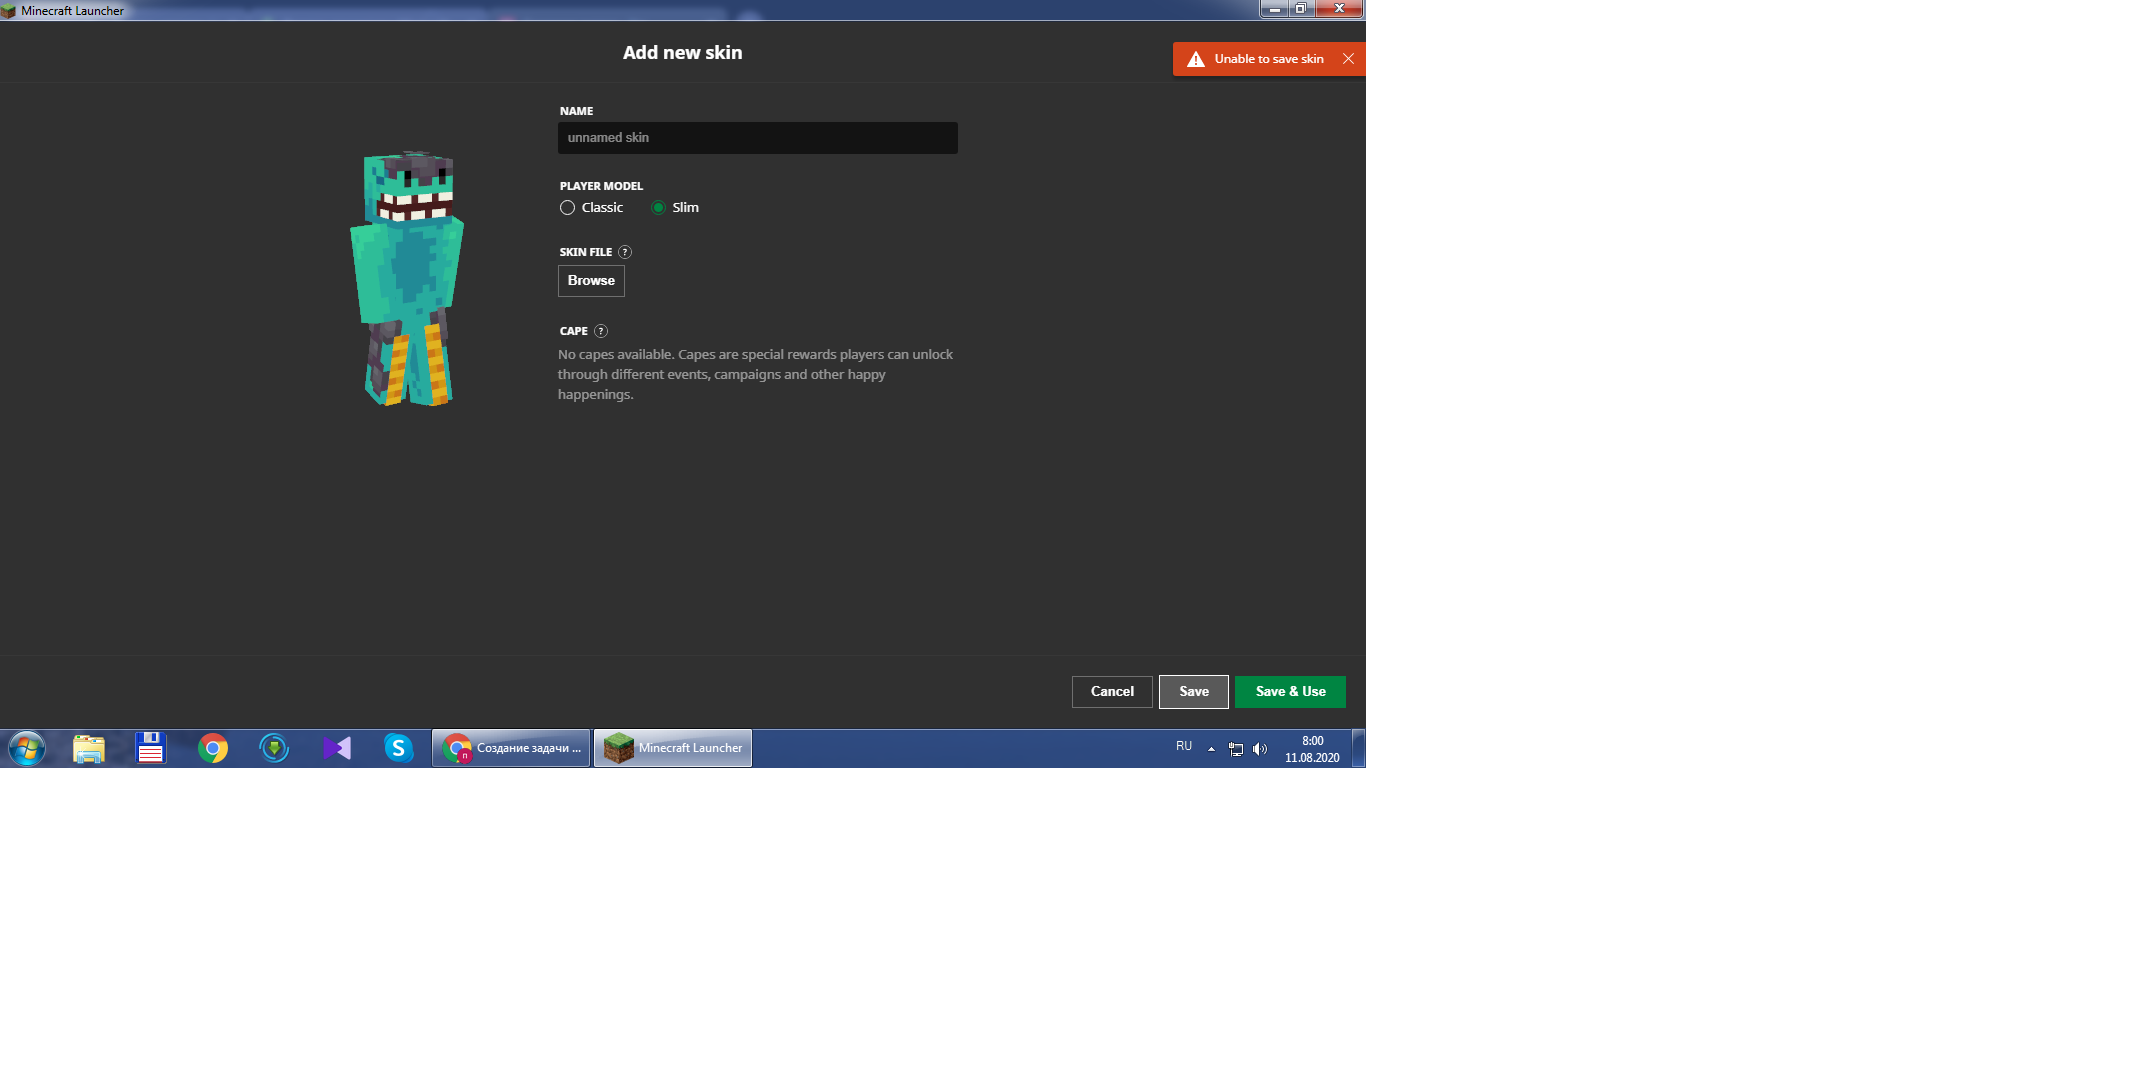Switch to the Chrome Создание задачи window

tap(511, 748)
